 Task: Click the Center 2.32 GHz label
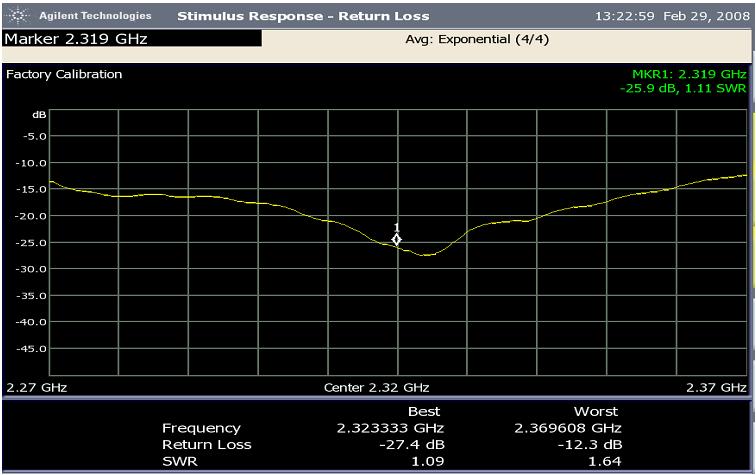coord(376,388)
